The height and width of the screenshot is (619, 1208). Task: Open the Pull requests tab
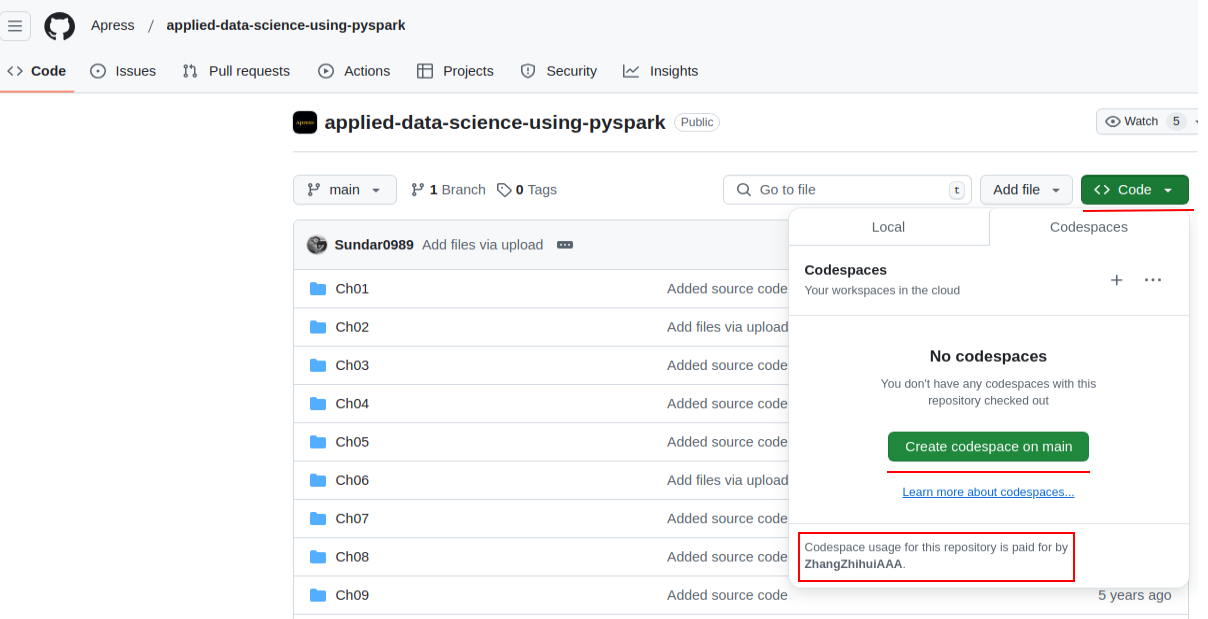click(x=237, y=71)
